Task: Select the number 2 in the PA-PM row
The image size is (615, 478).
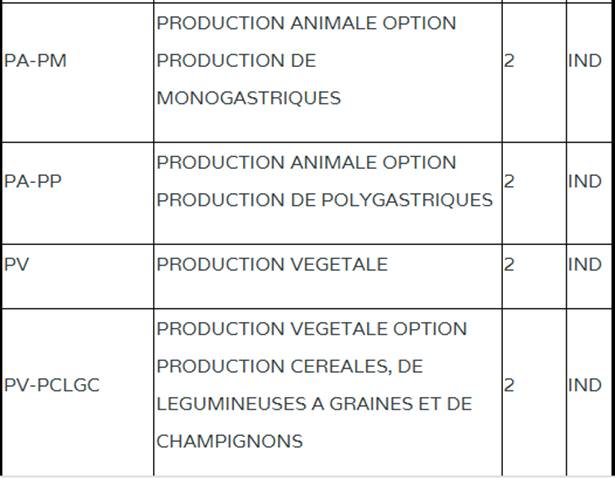Action: click(x=510, y=61)
